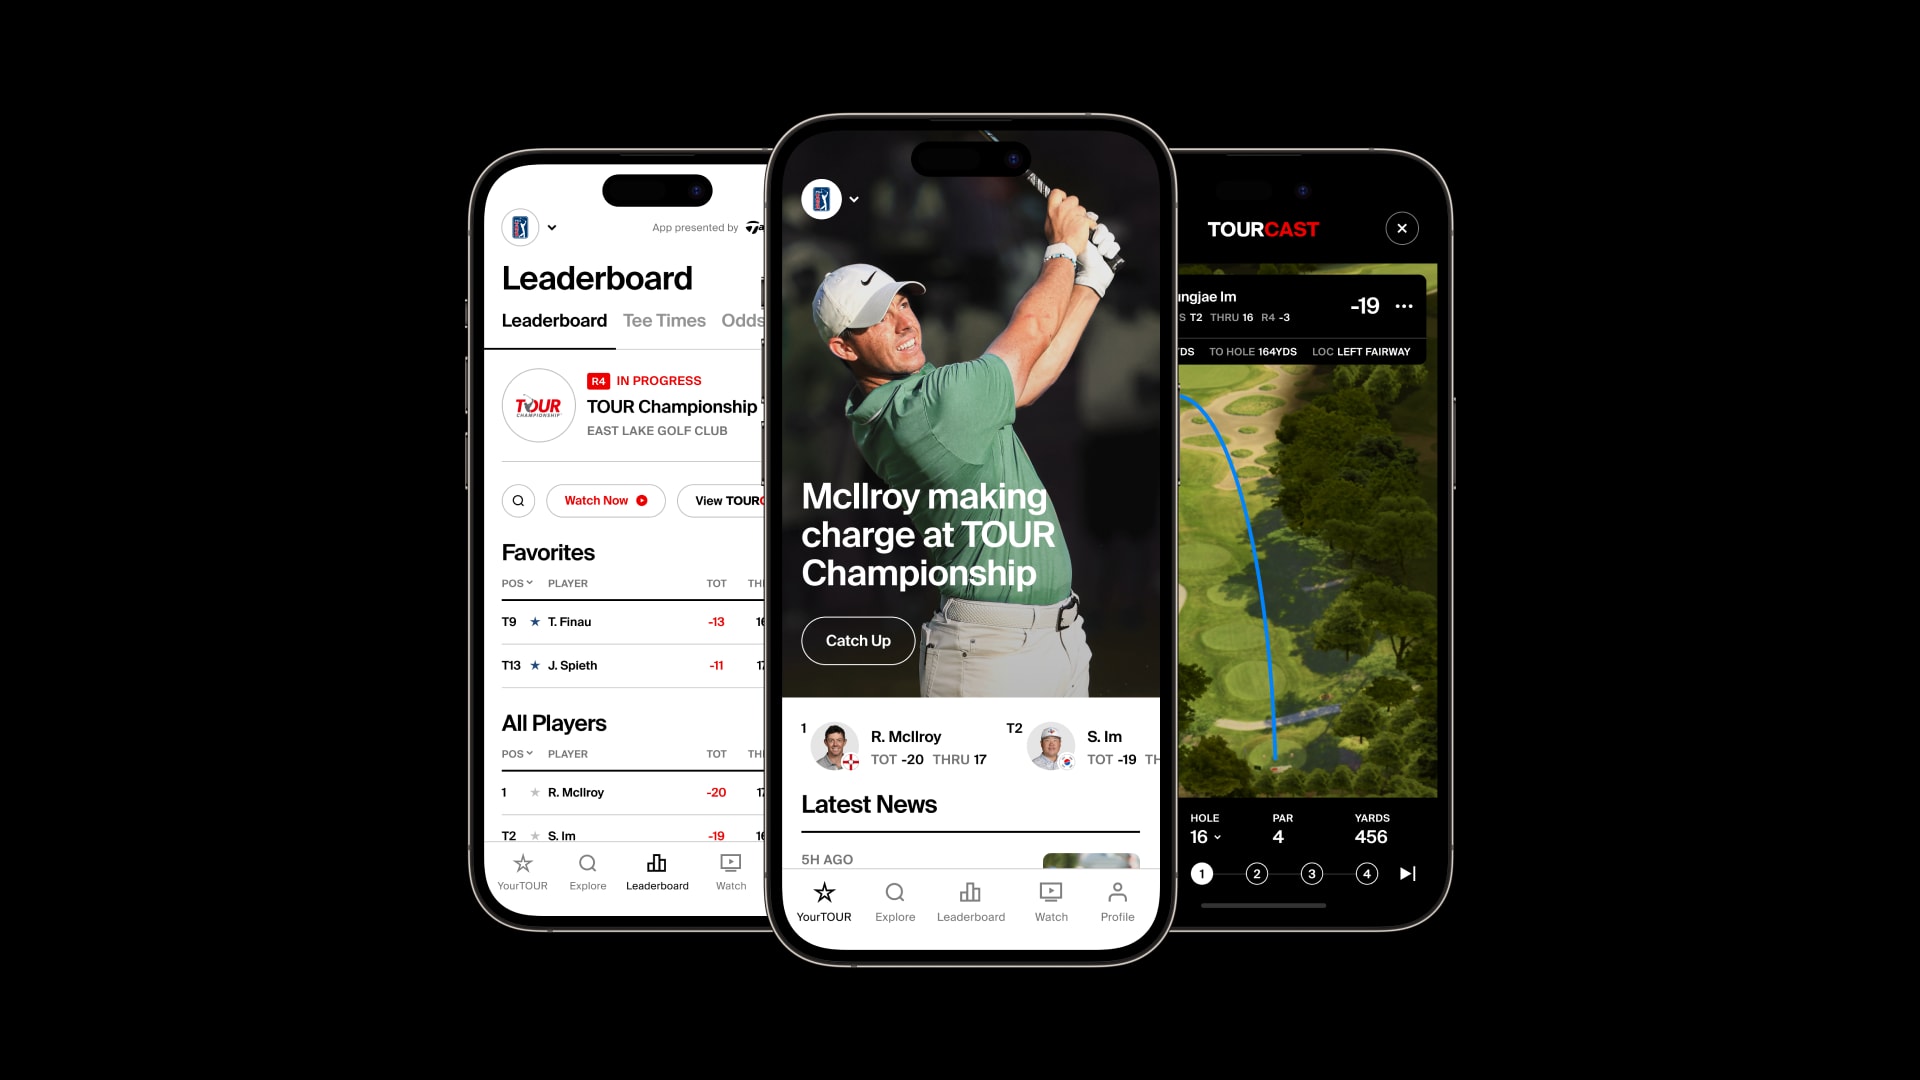Screen dimensions: 1920x1080
Task: Expand the PGA Tour app menu chevron
Action: tap(855, 199)
